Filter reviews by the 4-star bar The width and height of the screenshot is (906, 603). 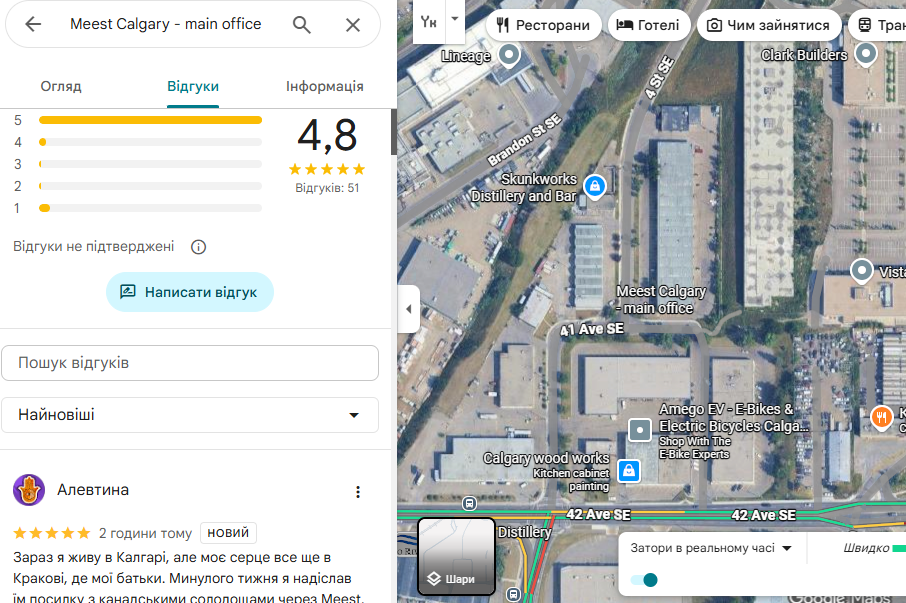click(x=150, y=142)
